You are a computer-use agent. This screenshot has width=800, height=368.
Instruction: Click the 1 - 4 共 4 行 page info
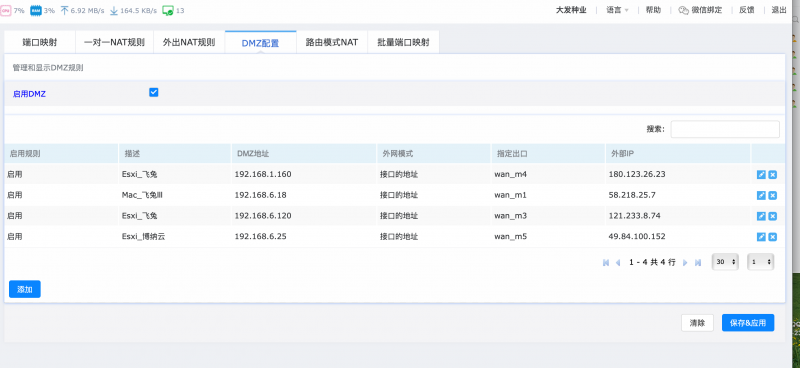click(652, 262)
